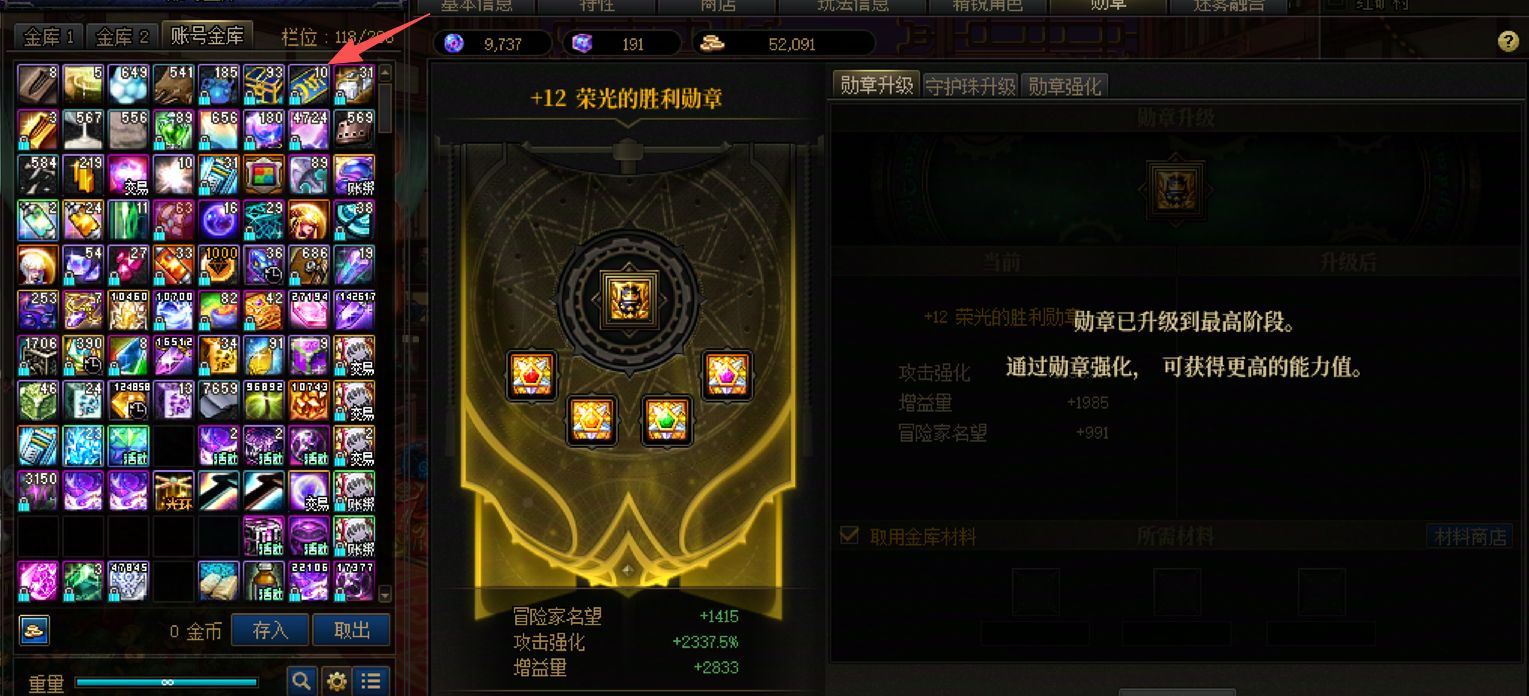This screenshot has width=1529, height=696.
Task: Click the help question mark icon
Action: 1508,41
